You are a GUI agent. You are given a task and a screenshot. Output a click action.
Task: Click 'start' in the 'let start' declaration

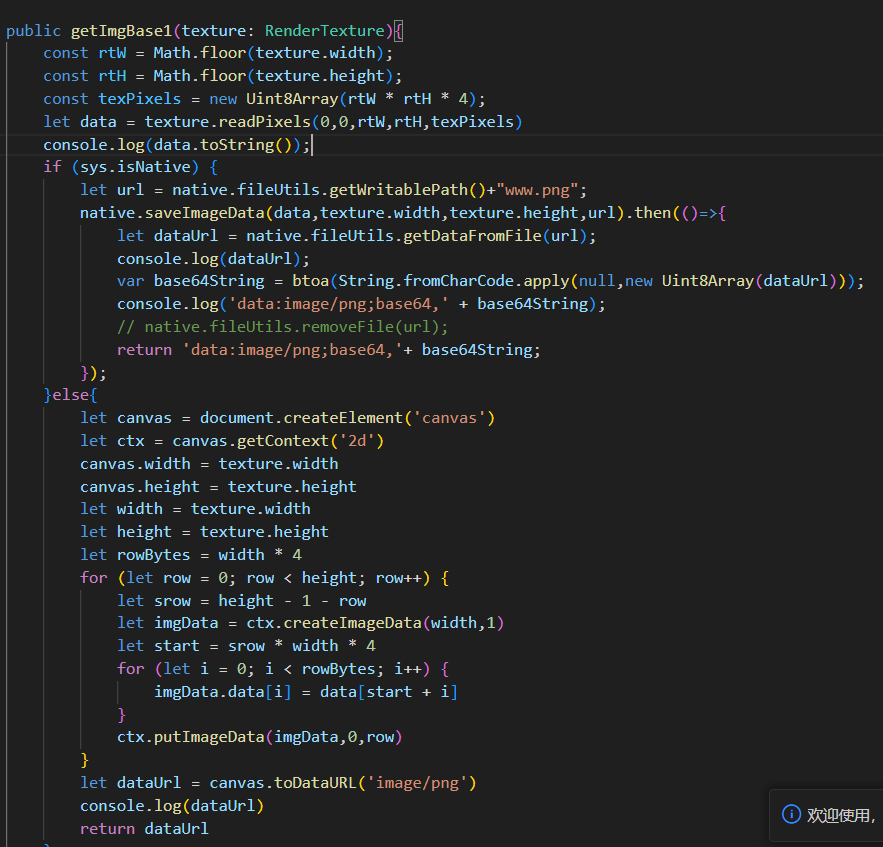(177, 646)
